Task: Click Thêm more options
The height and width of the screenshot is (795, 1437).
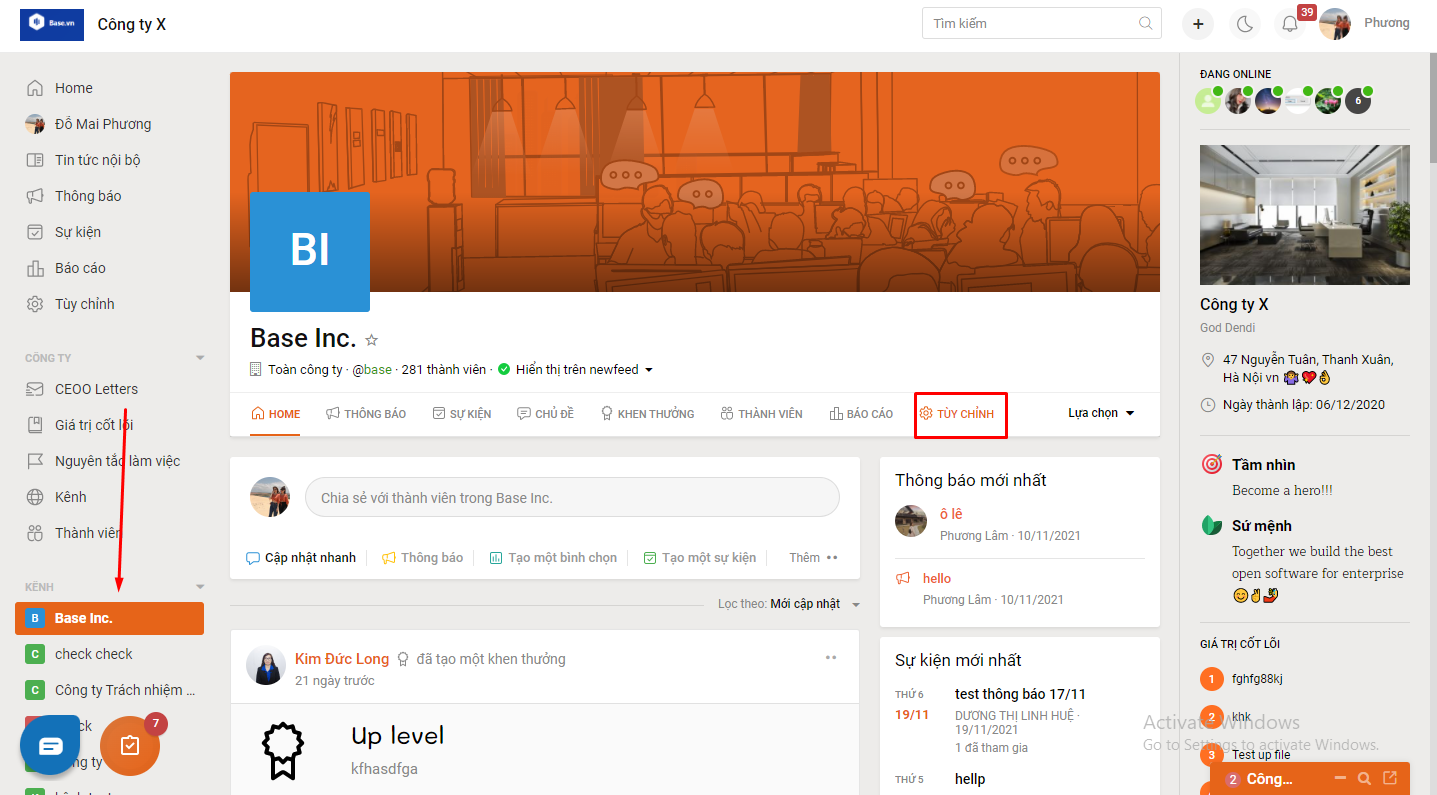Action: click(813, 558)
